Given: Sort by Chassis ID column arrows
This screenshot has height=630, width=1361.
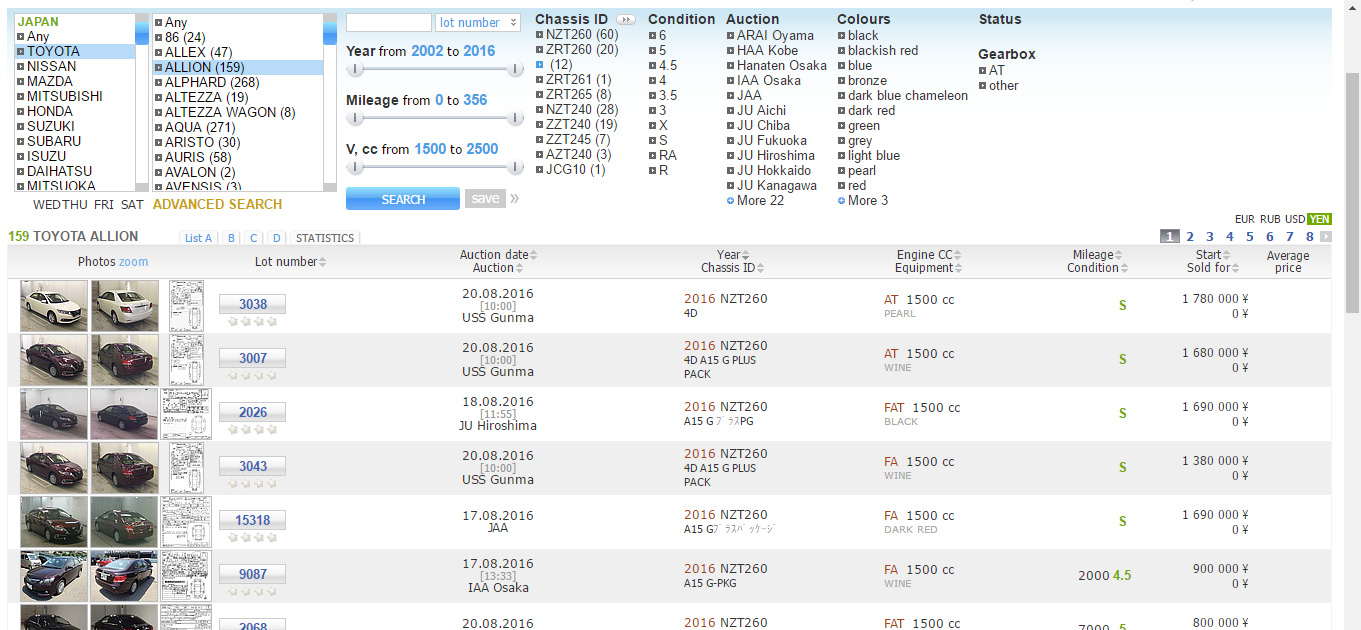Looking at the screenshot, I should point(761,268).
